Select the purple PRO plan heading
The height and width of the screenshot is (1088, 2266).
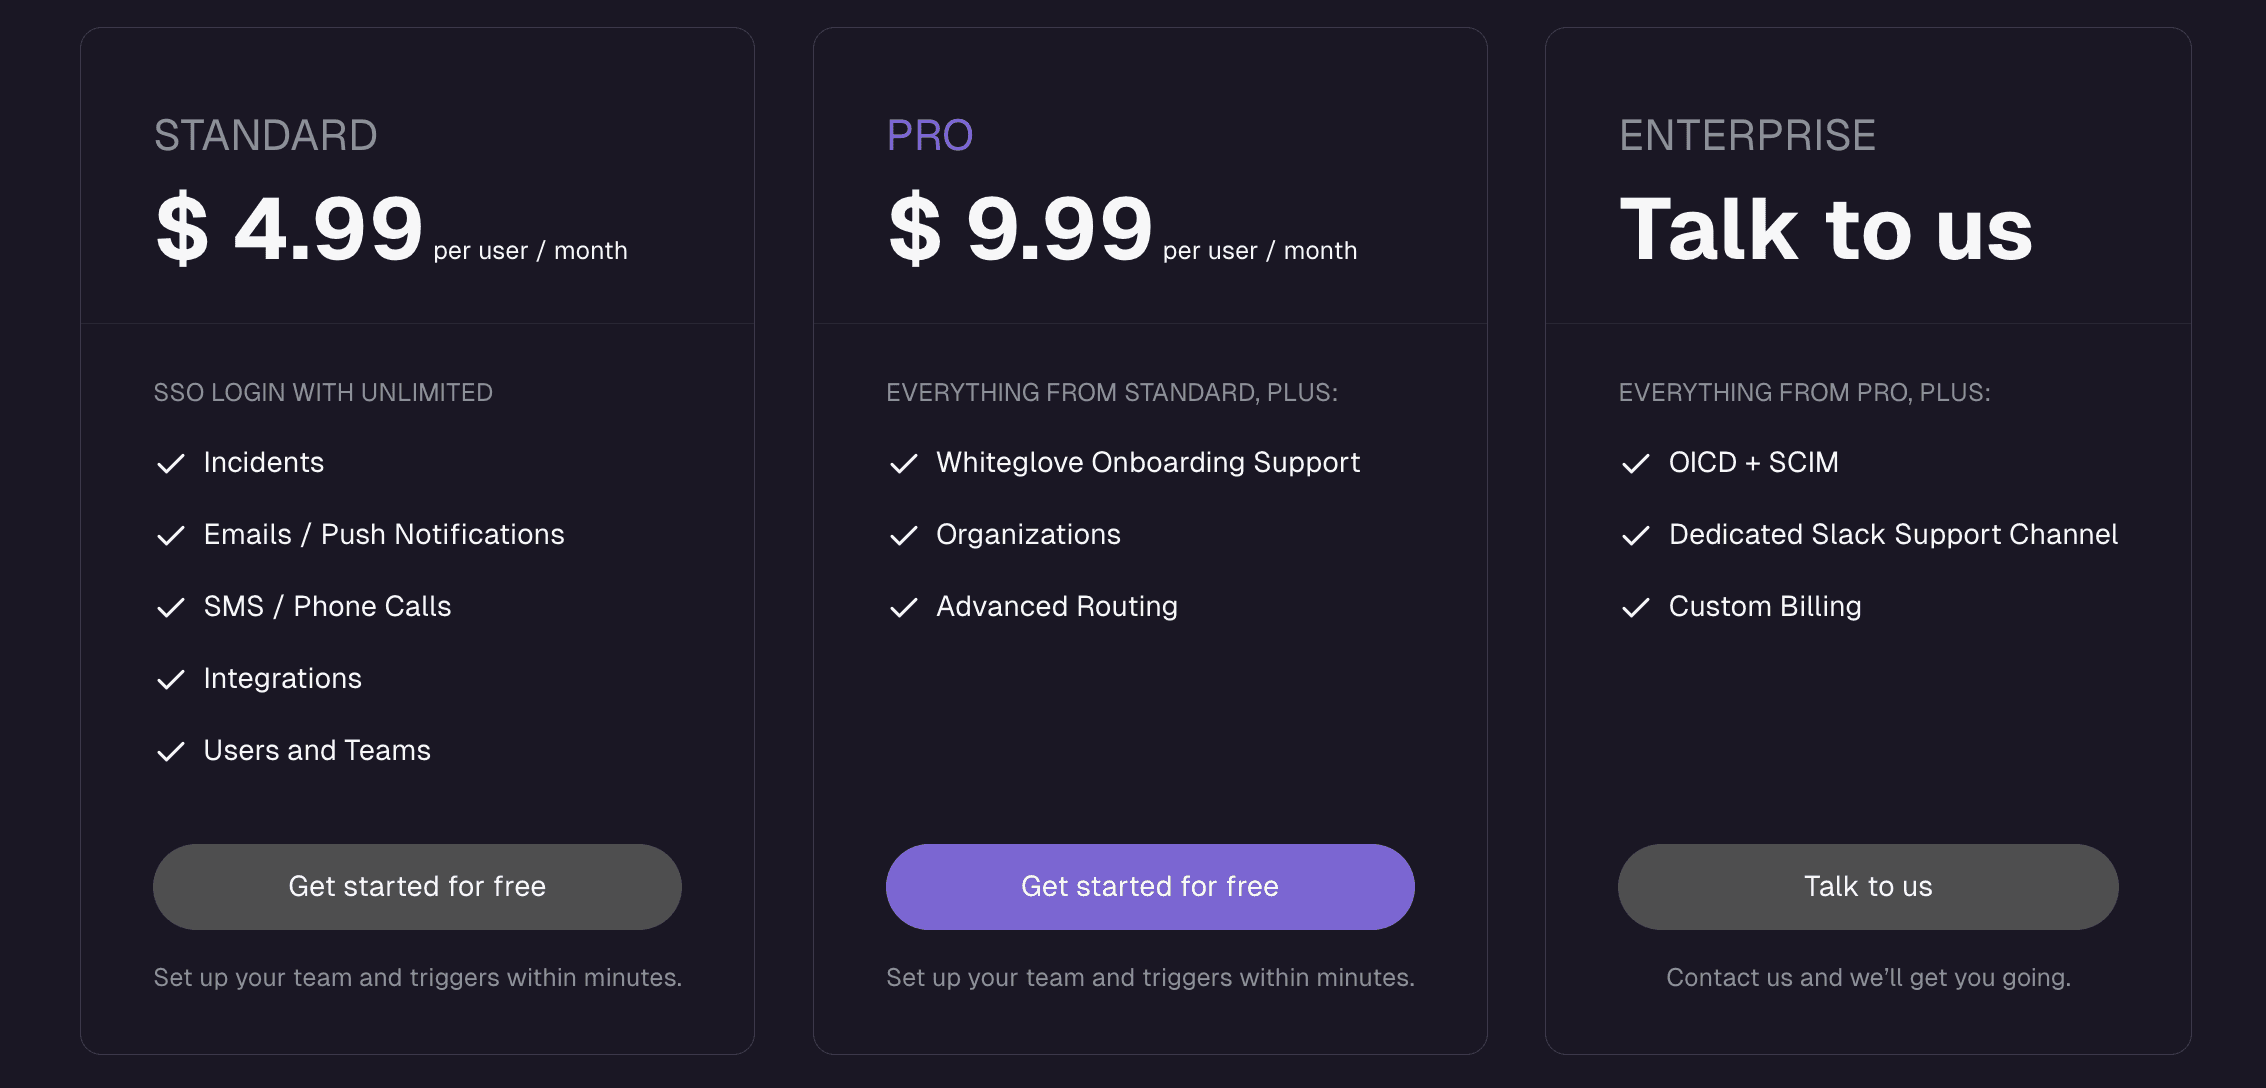click(x=930, y=135)
